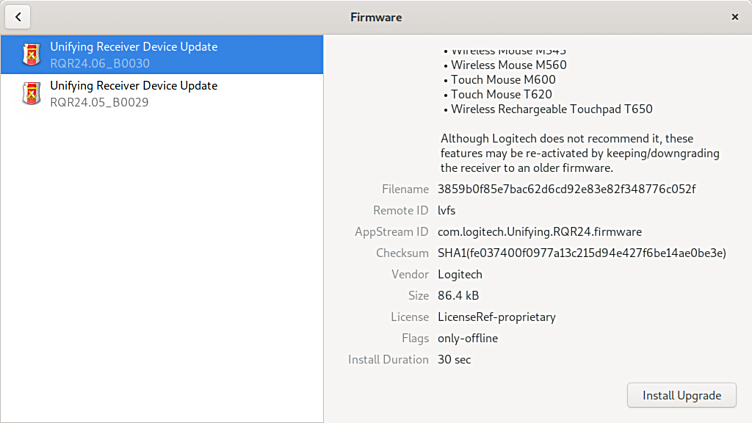Click the Remote ID value lvfs
This screenshot has height=423, width=752.
tap(446, 210)
